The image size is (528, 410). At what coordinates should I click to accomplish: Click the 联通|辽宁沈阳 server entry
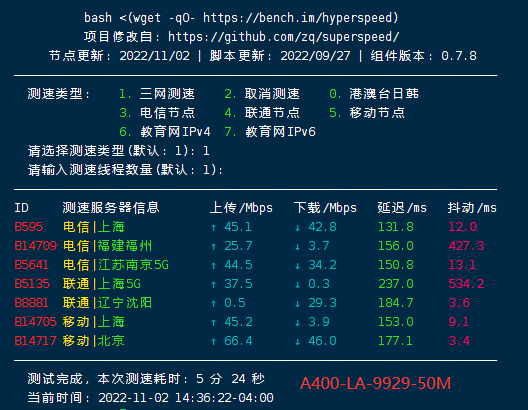107,303
